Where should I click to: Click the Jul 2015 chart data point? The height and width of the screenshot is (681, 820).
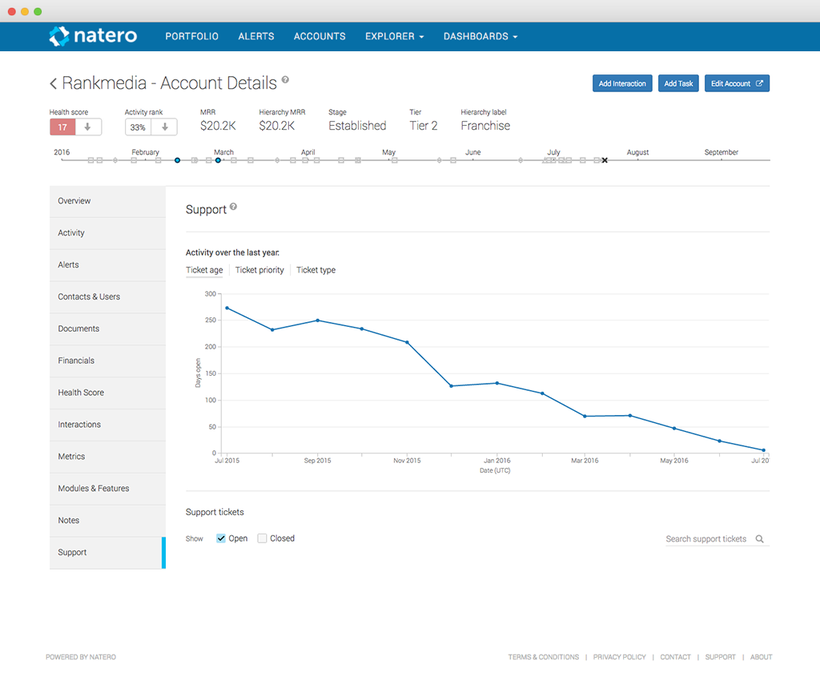[x=227, y=308]
